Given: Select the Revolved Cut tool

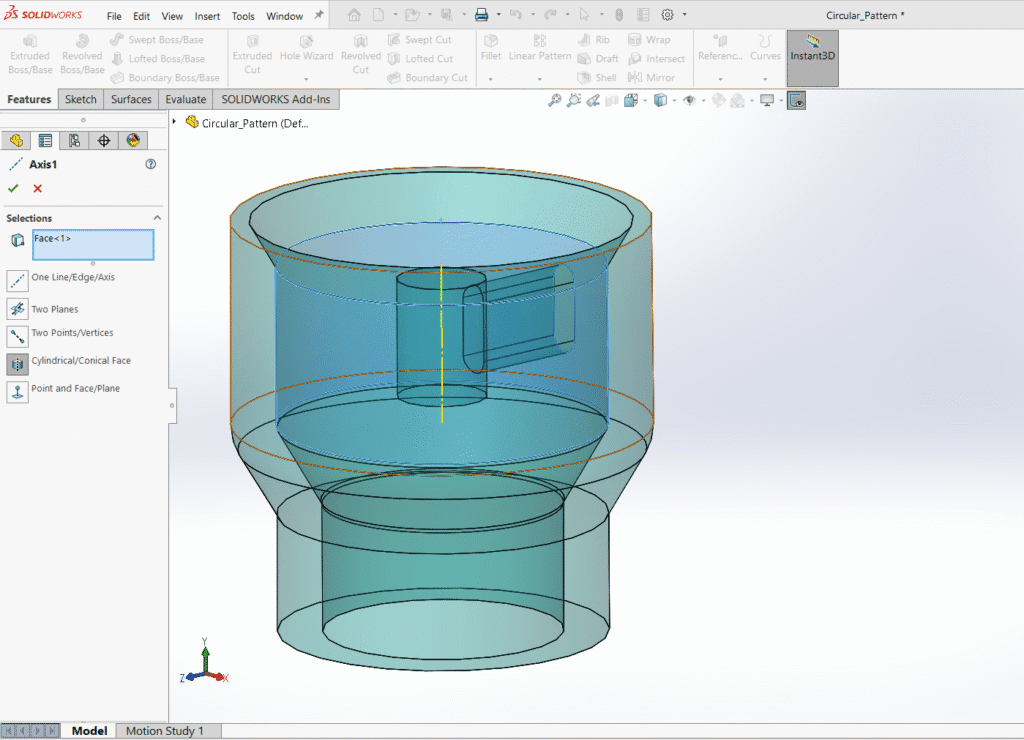Looking at the screenshot, I should pyautogui.click(x=360, y=55).
